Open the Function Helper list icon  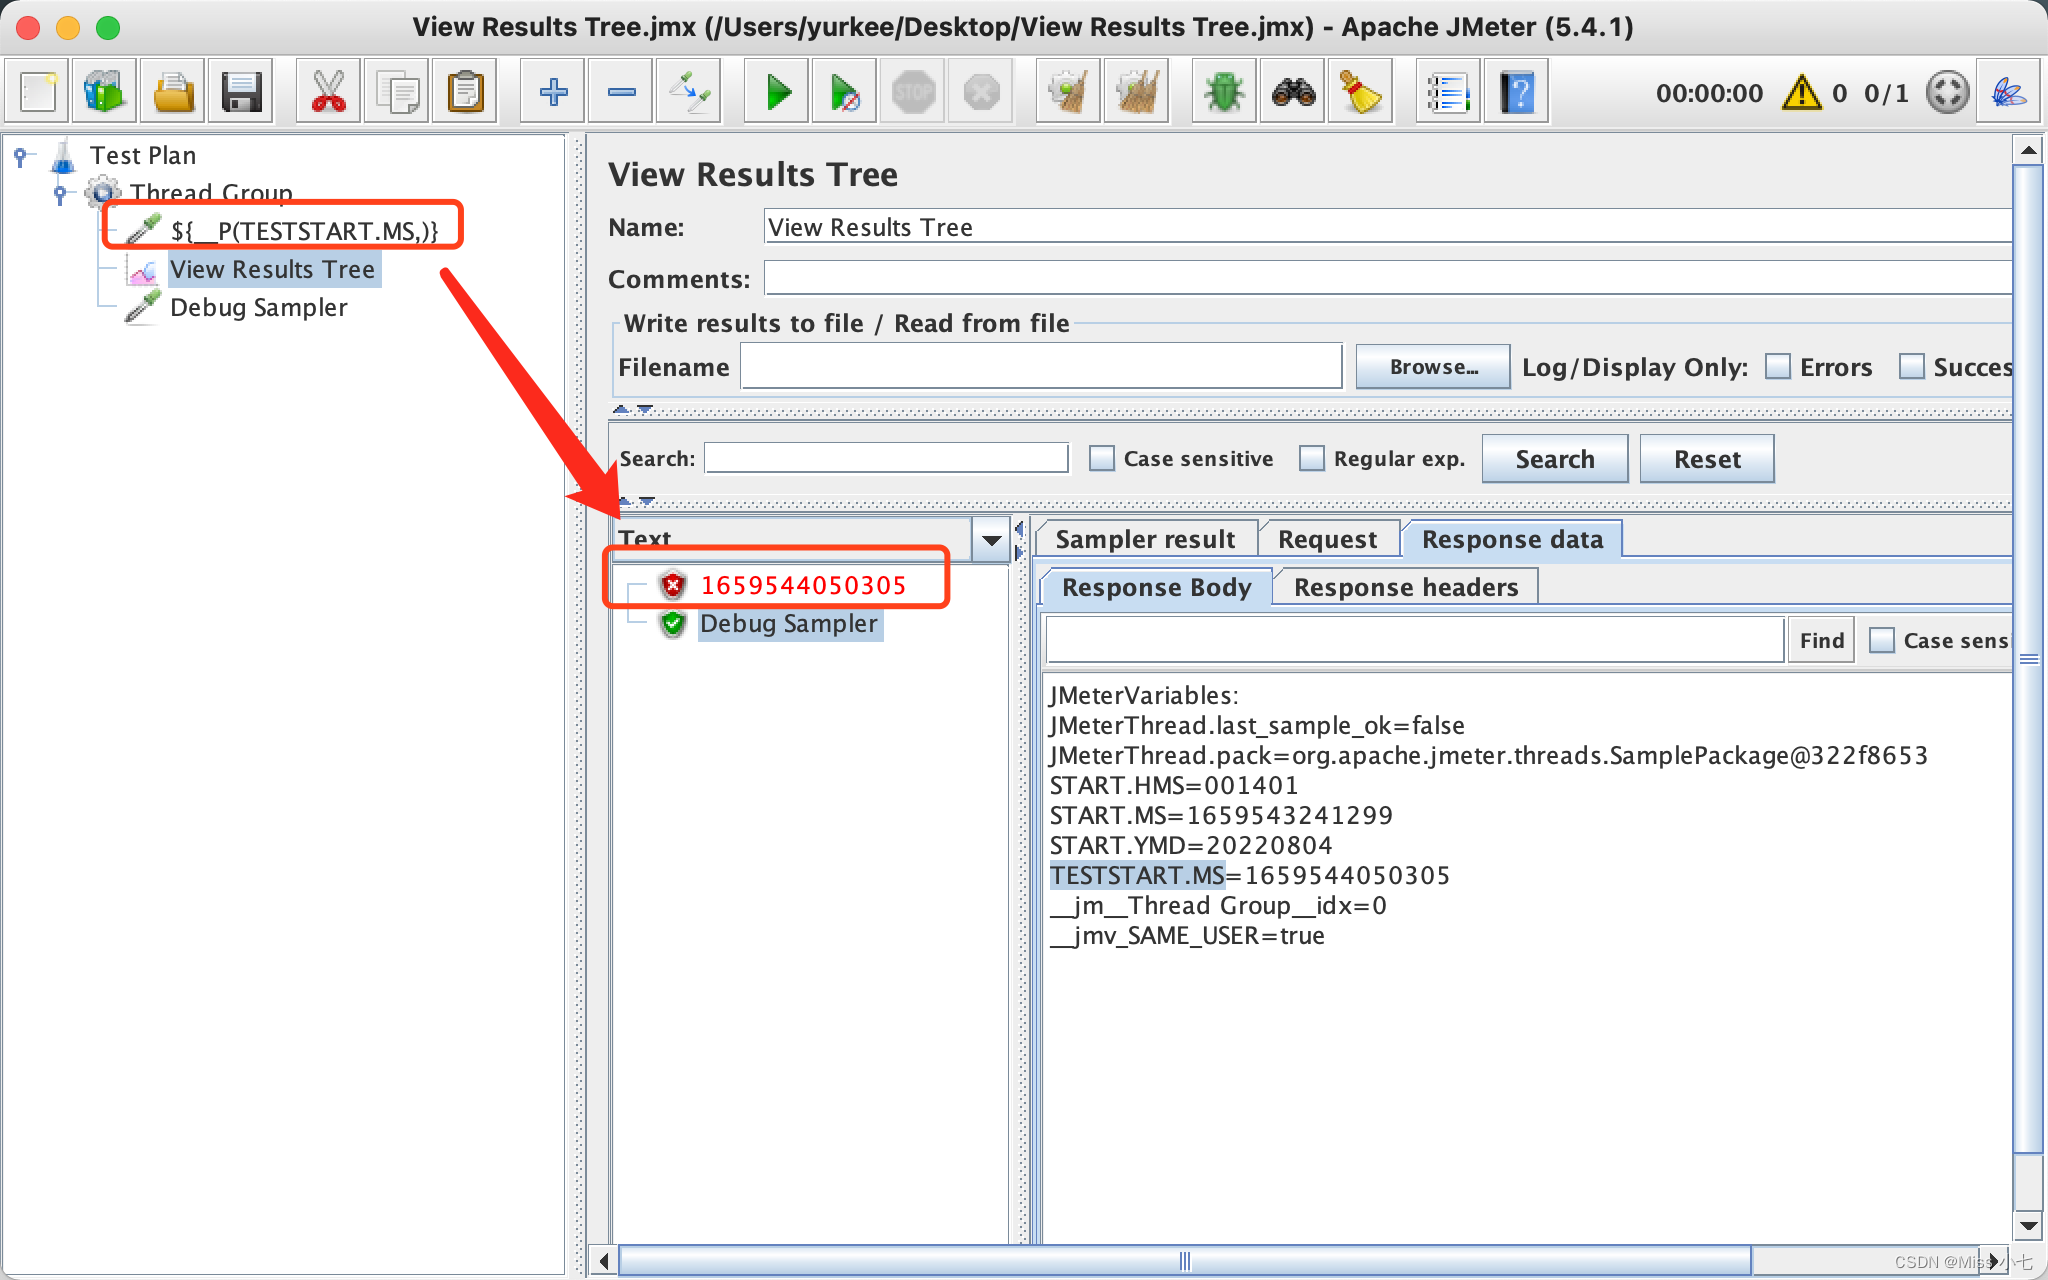(x=1448, y=93)
